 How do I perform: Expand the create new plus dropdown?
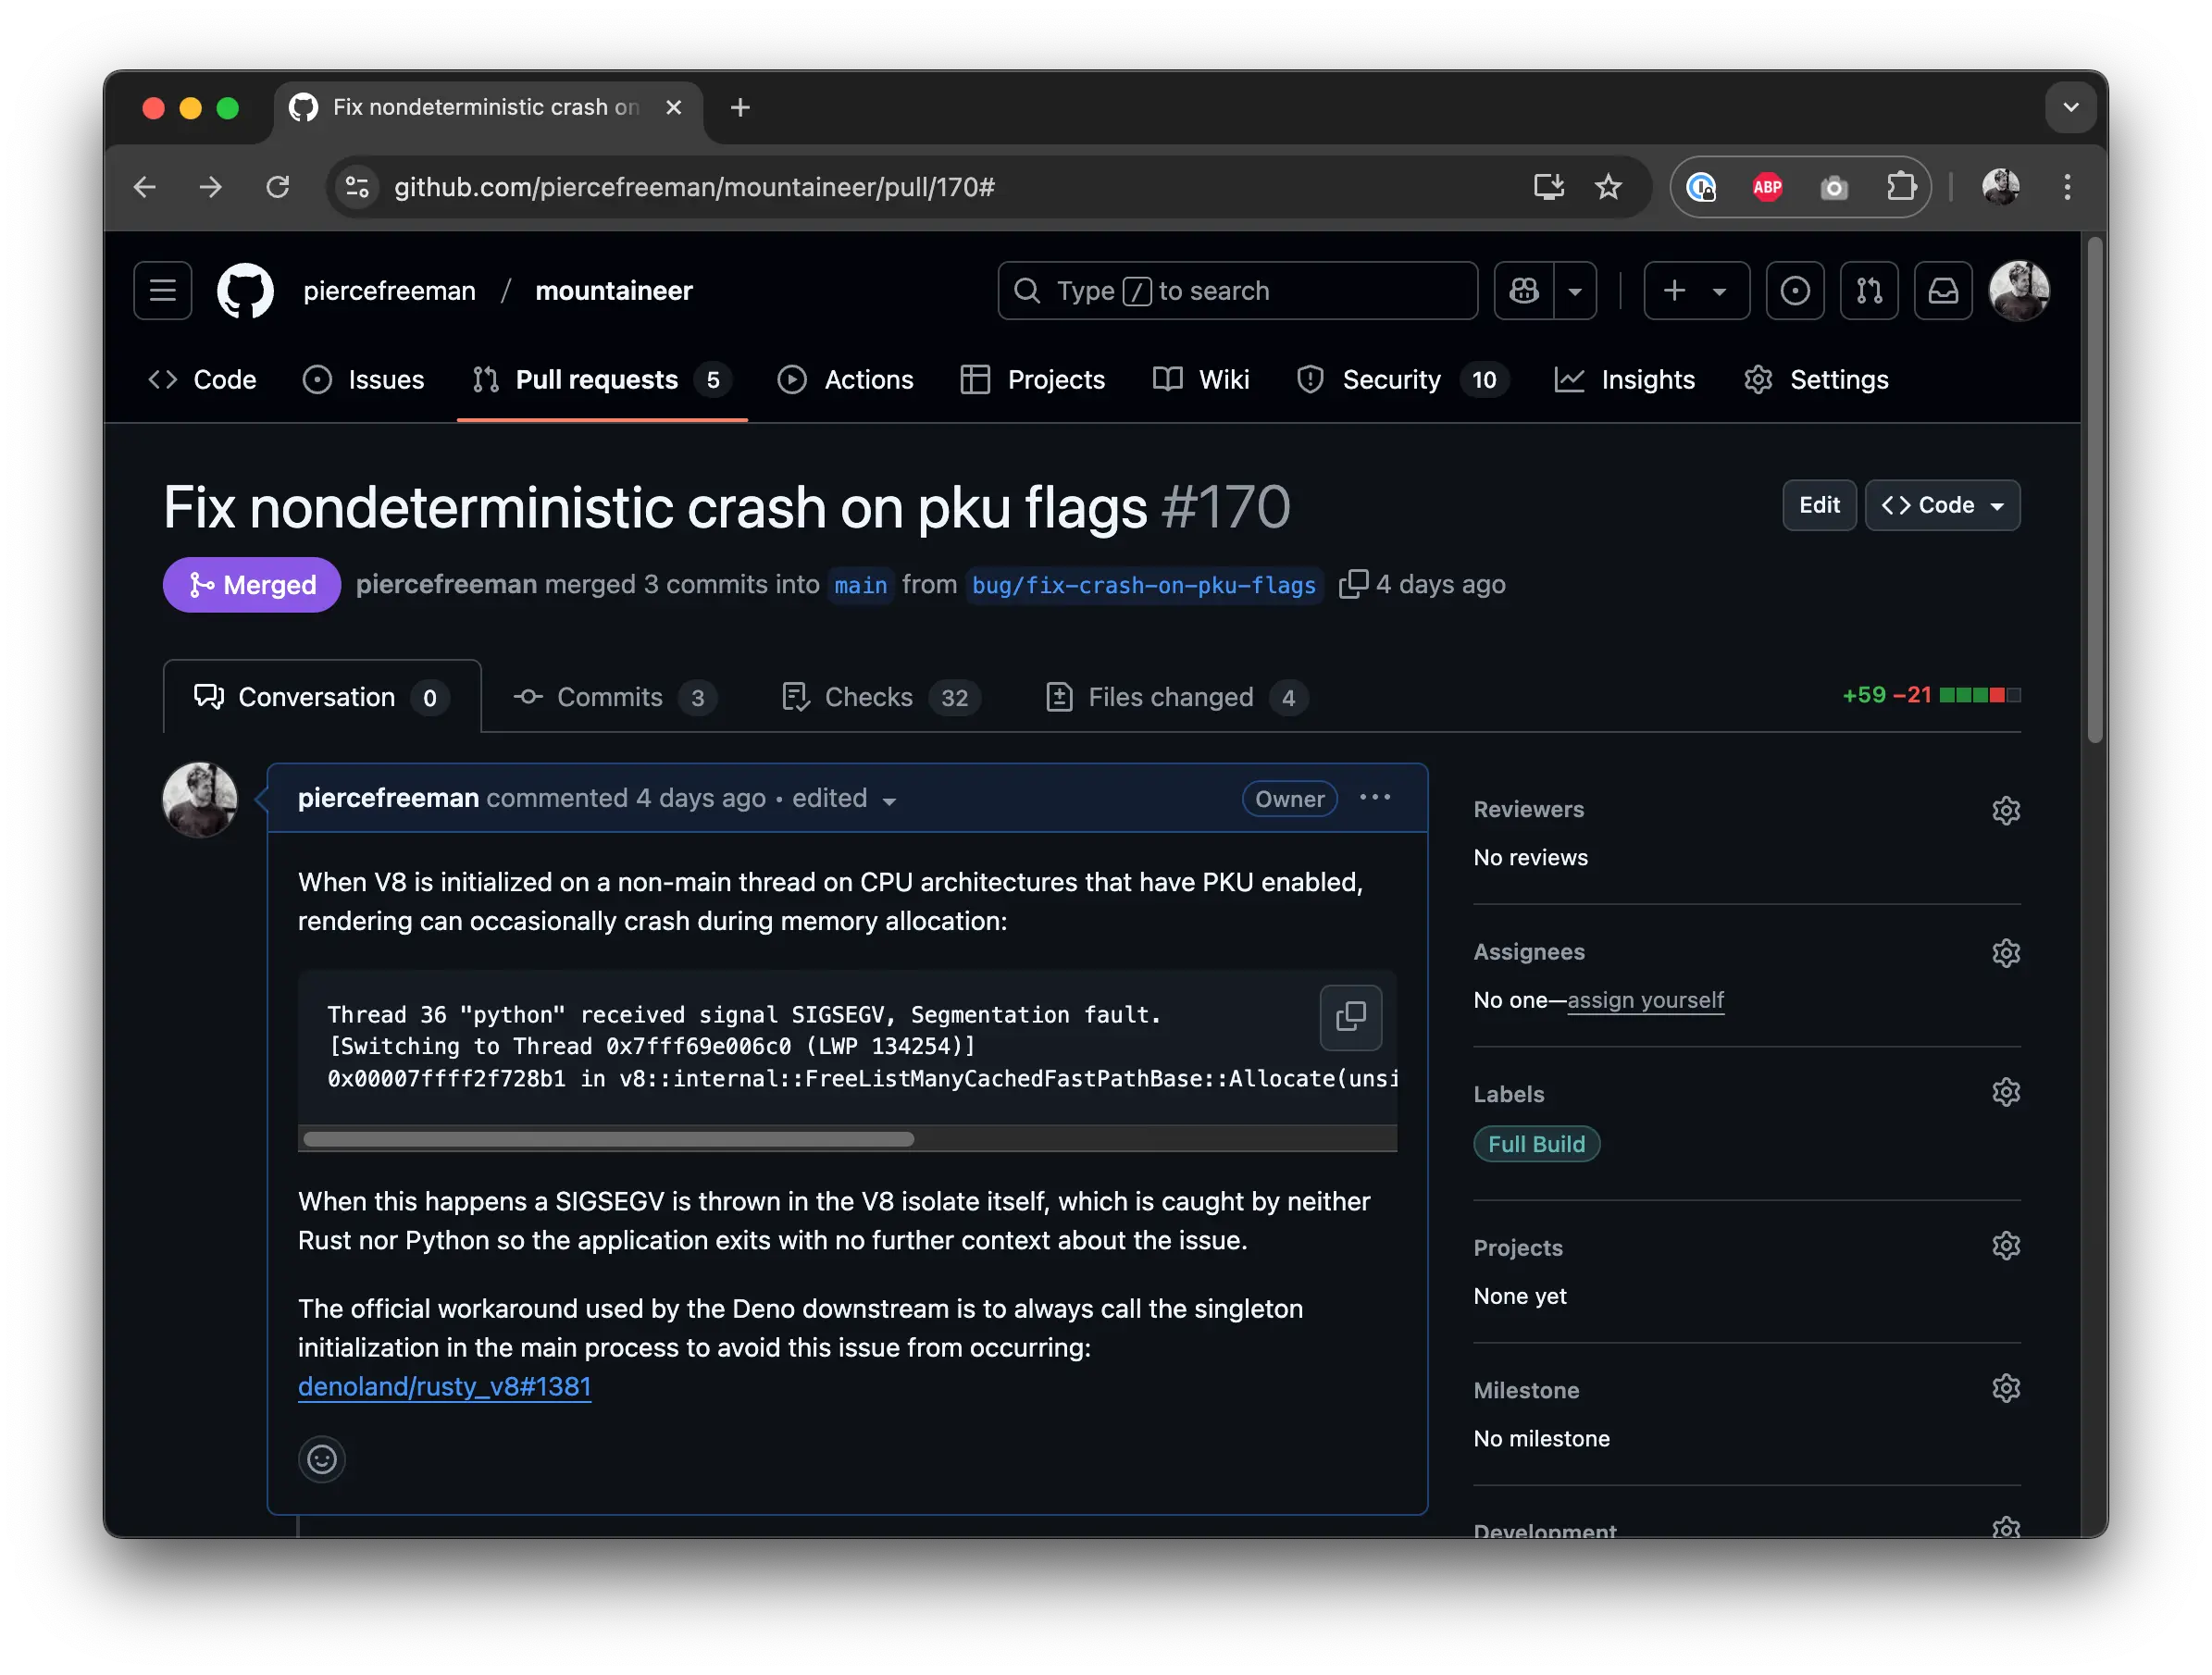click(1696, 291)
